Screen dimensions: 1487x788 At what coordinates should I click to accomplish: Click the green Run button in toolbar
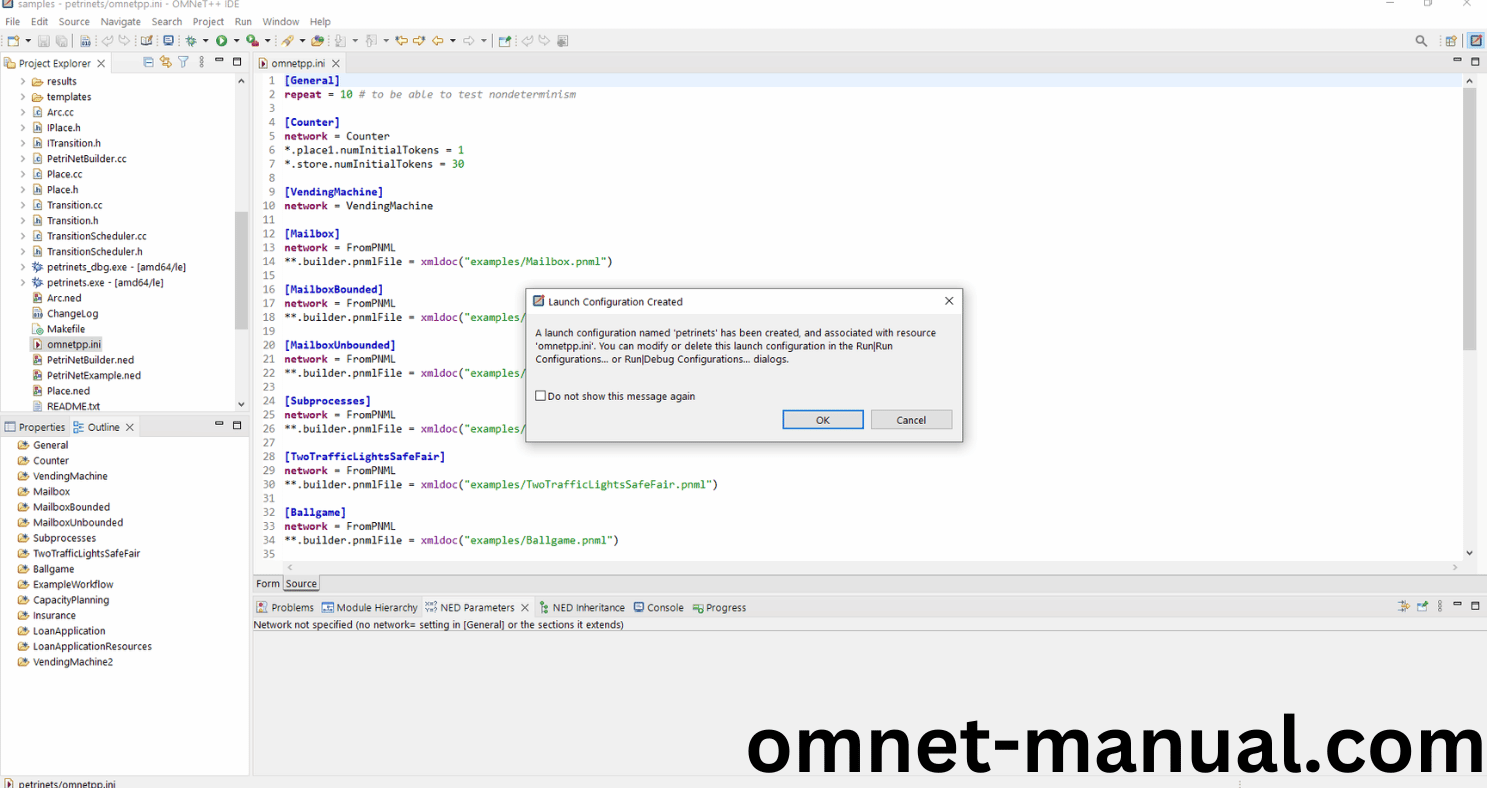pos(221,41)
